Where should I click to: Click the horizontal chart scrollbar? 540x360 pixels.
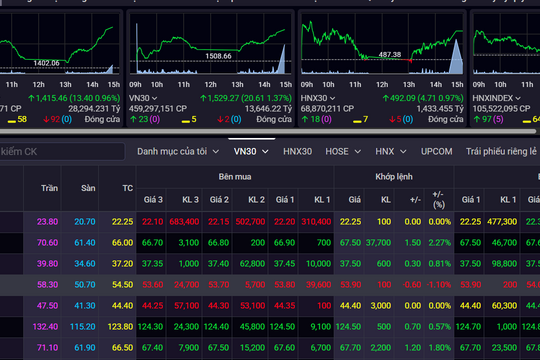point(268,131)
